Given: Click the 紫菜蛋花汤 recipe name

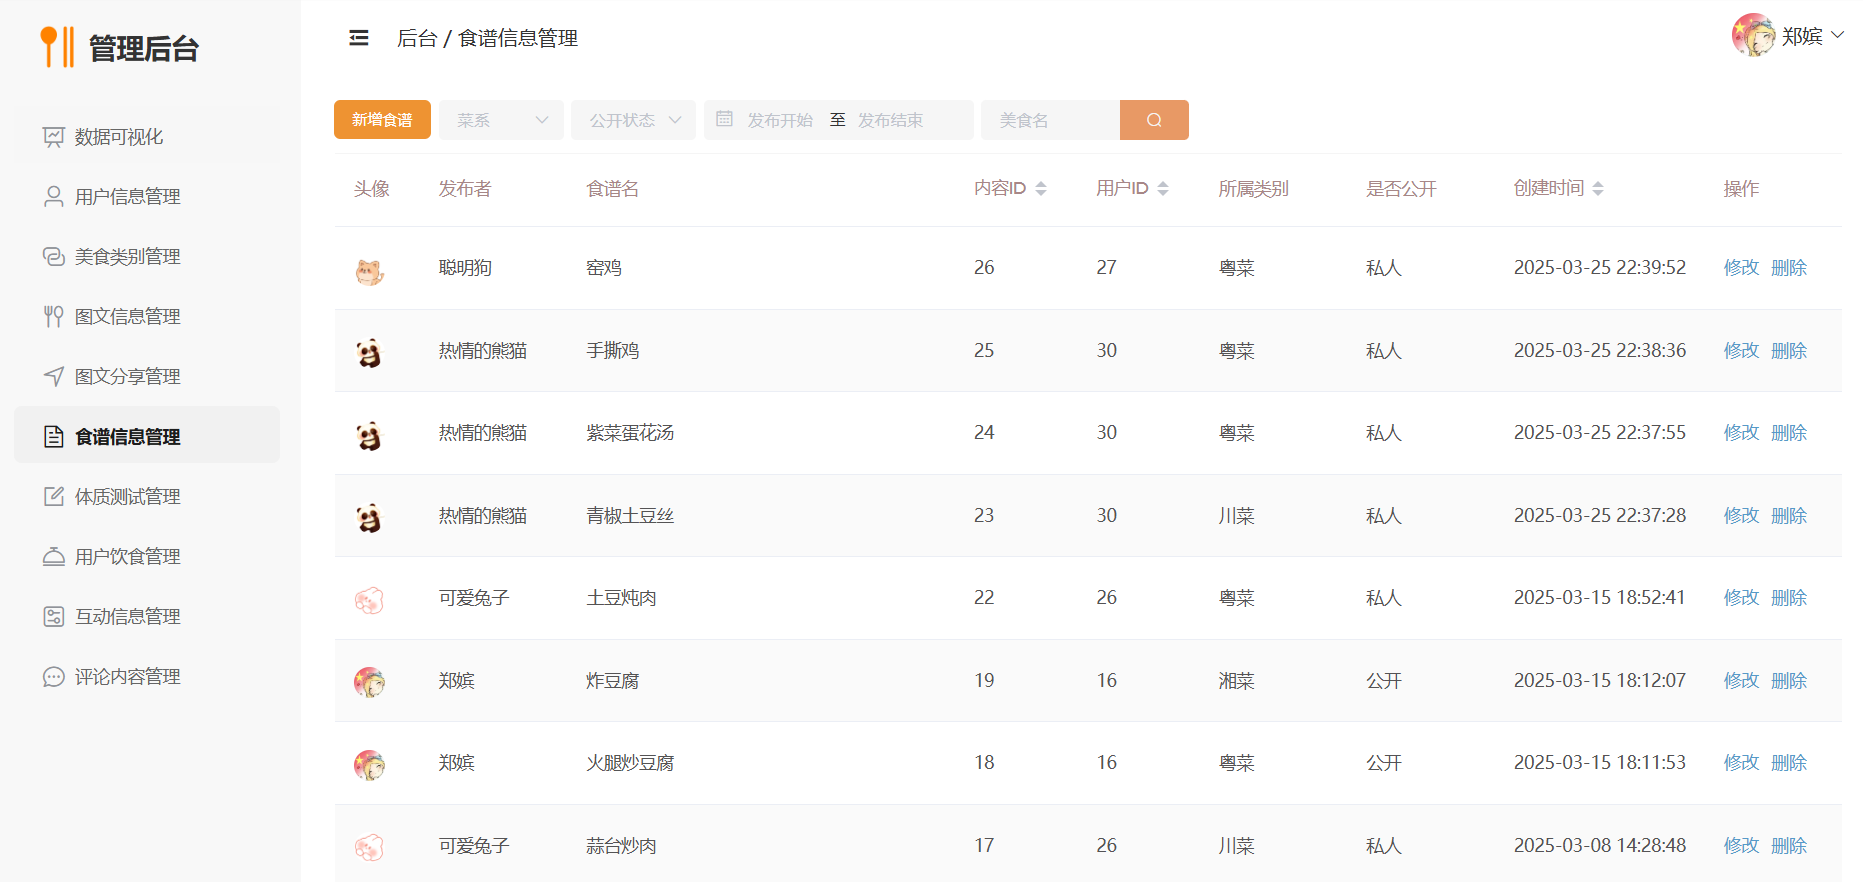Looking at the screenshot, I should 630,433.
